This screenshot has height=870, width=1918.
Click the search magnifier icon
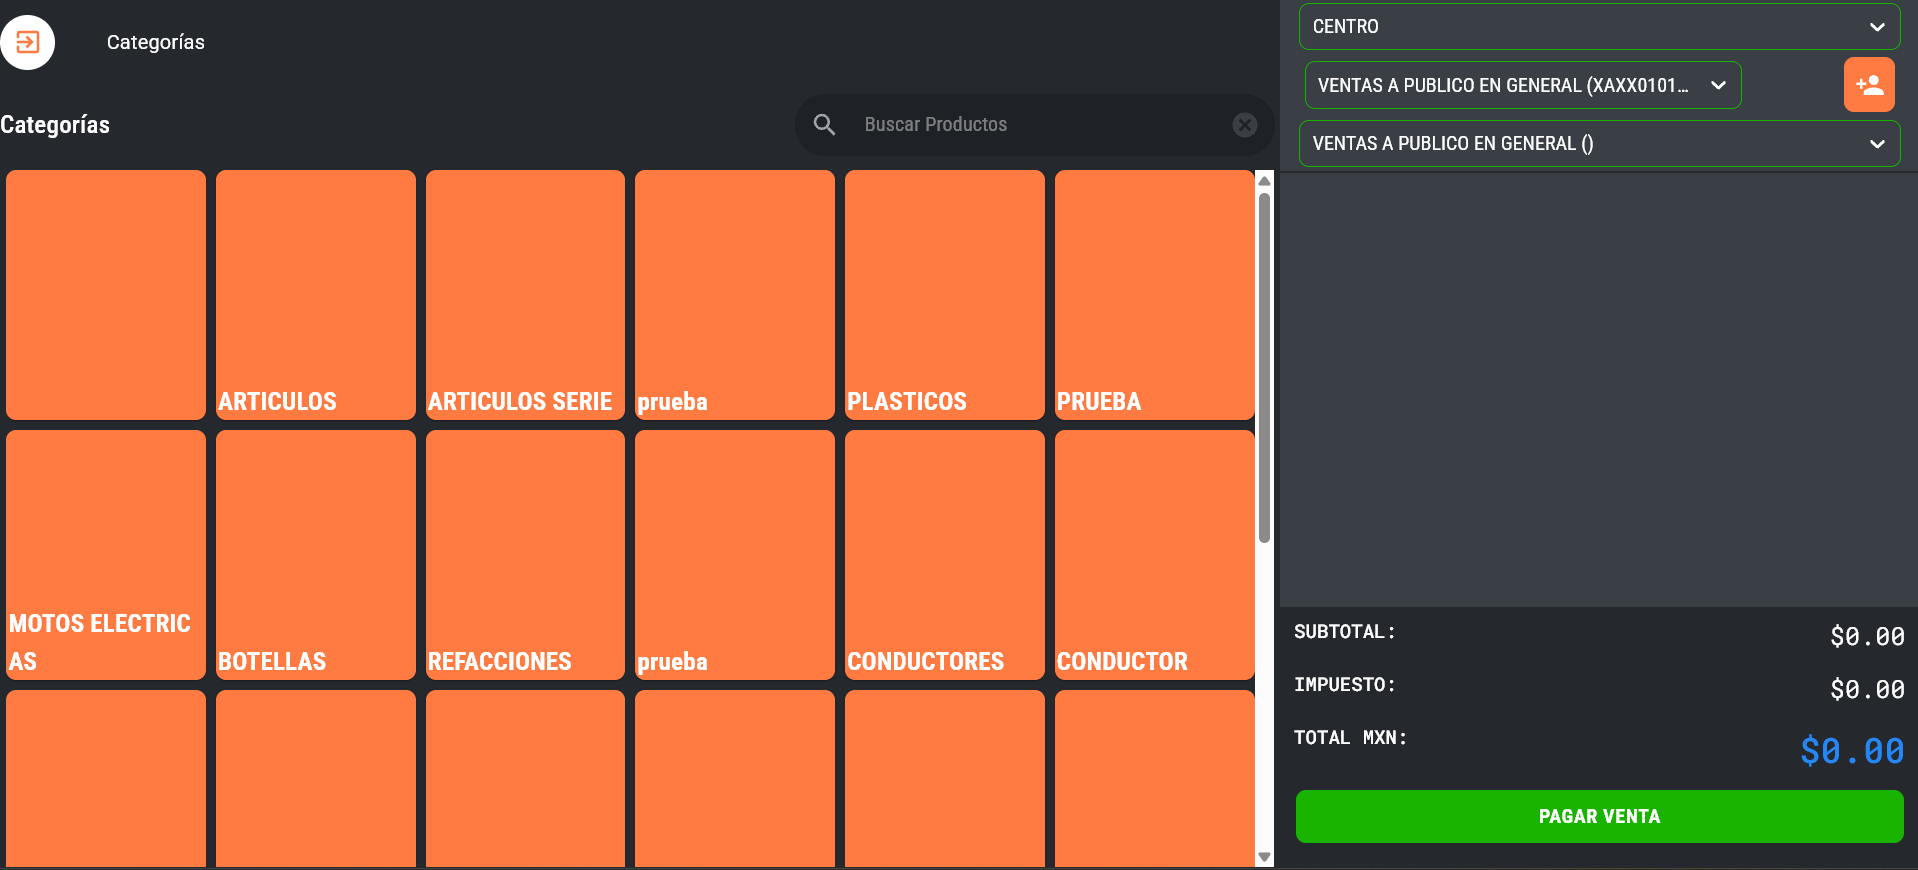pos(824,124)
